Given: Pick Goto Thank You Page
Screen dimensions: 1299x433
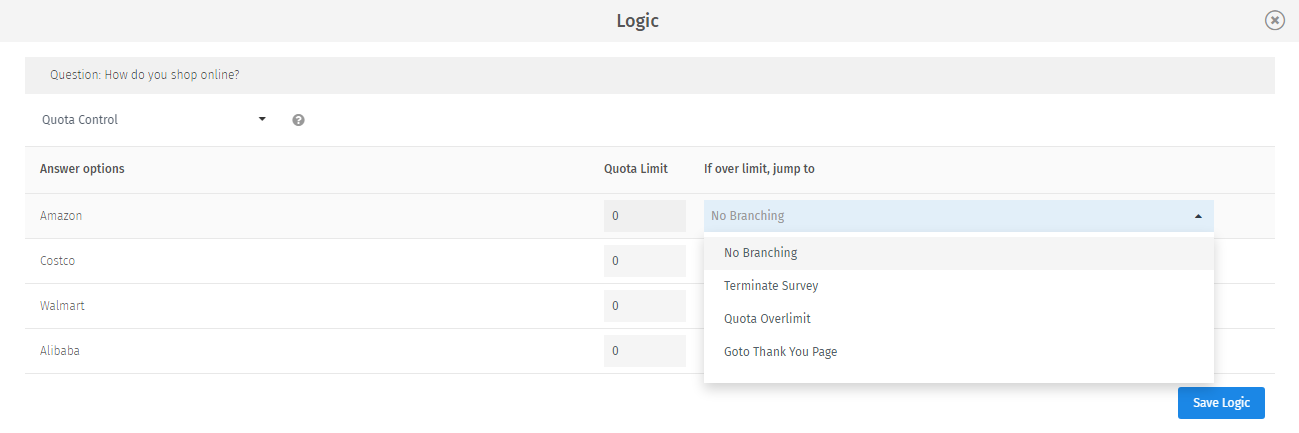Looking at the screenshot, I should pos(780,352).
